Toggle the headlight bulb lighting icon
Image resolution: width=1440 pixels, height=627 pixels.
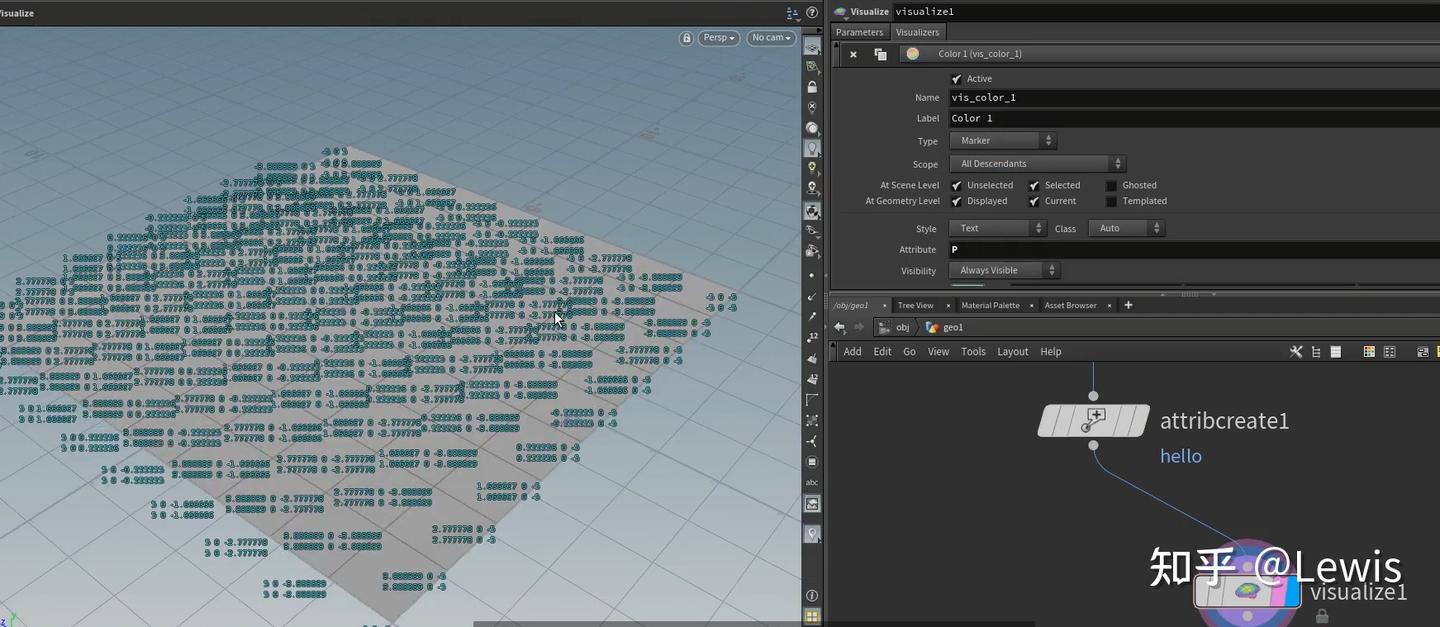(812, 148)
